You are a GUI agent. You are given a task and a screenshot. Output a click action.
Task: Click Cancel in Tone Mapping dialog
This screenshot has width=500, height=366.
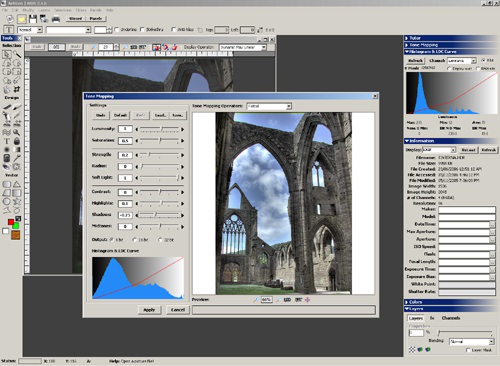point(178,310)
